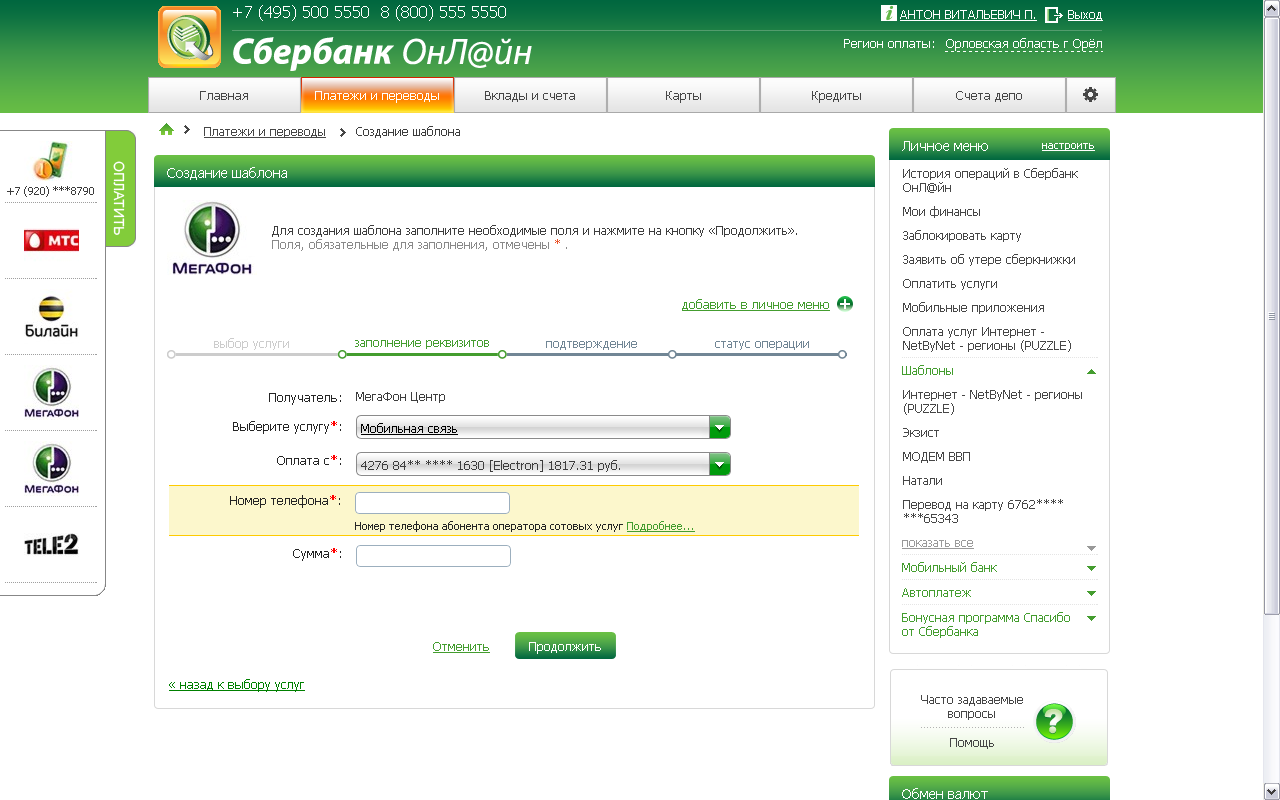Screen dimensions: 1280x800
Task: Open Перевод на карту 6762 template
Action: [982, 512]
